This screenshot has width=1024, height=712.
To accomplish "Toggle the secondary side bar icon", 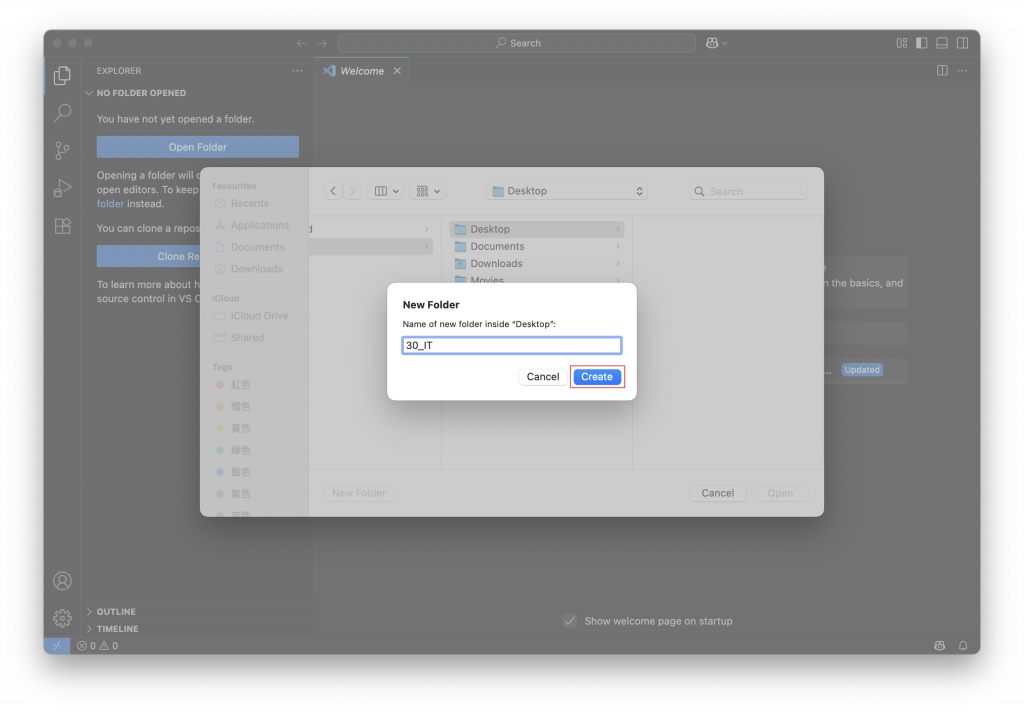I will click(962, 43).
